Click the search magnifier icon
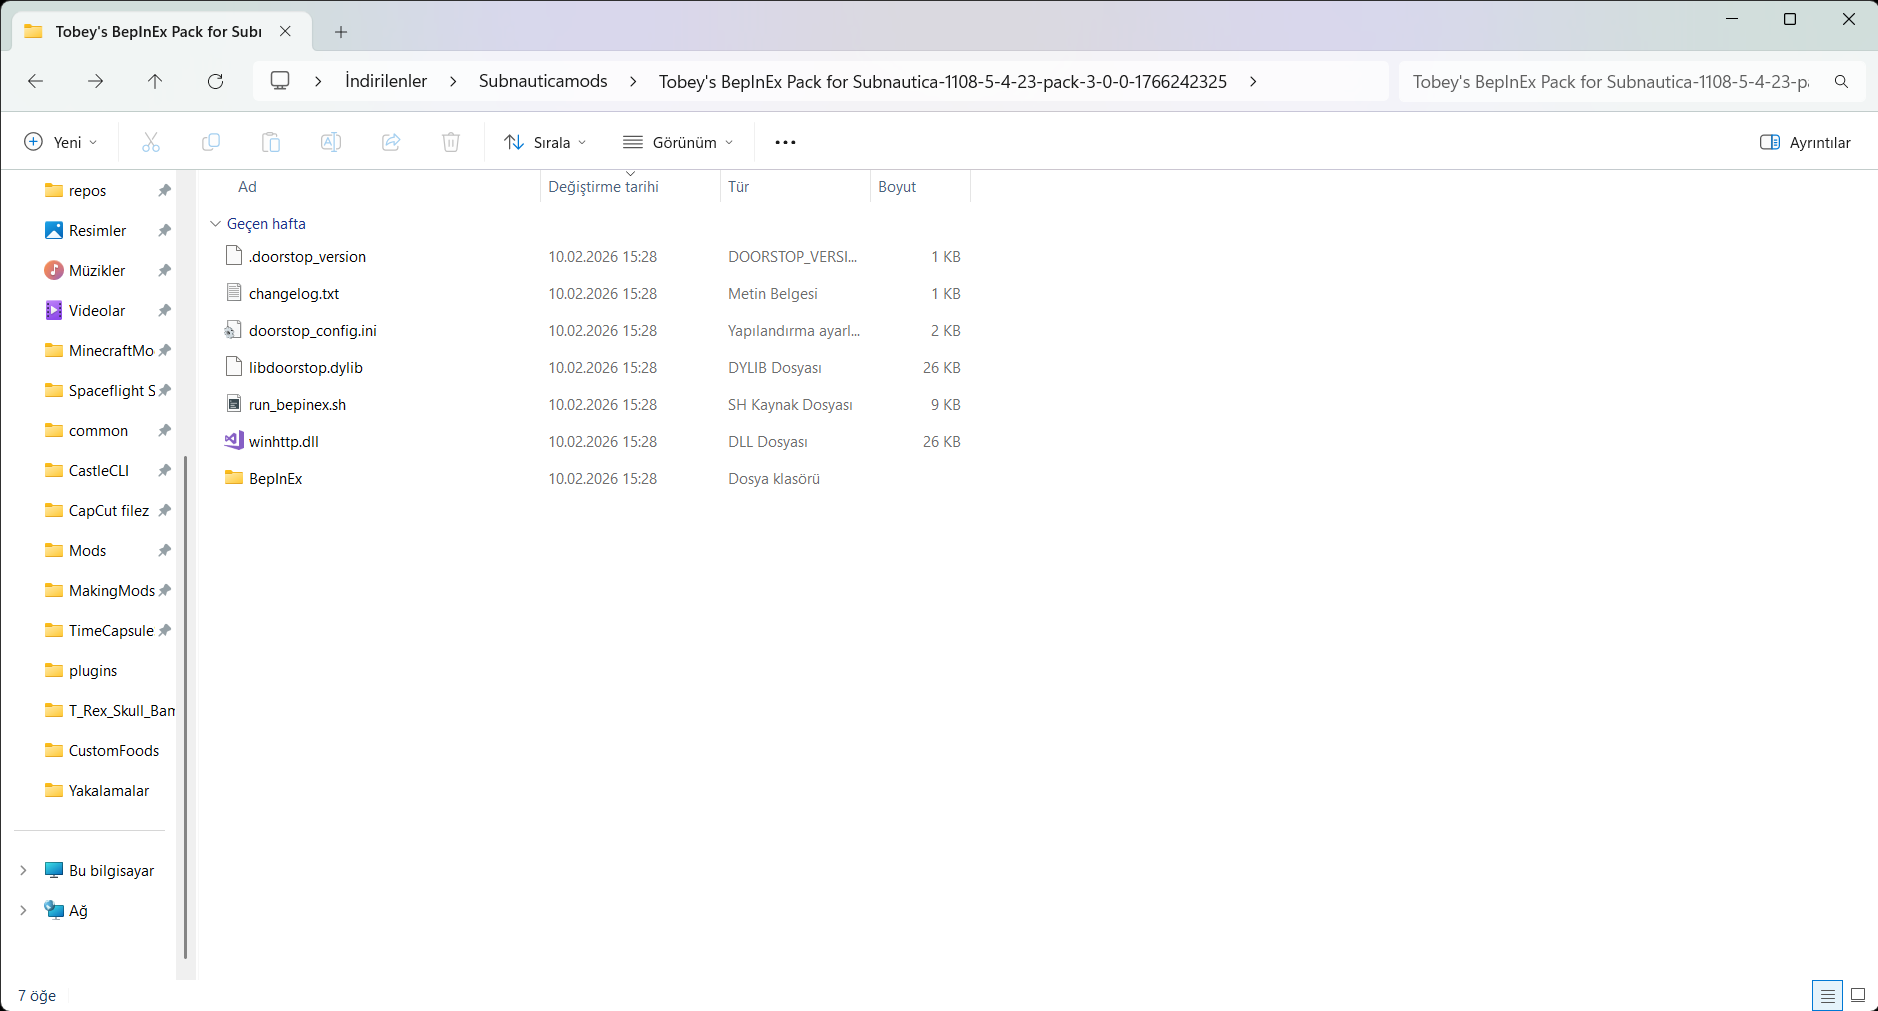The height and width of the screenshot is (1011, 1878). (1841, 81)
